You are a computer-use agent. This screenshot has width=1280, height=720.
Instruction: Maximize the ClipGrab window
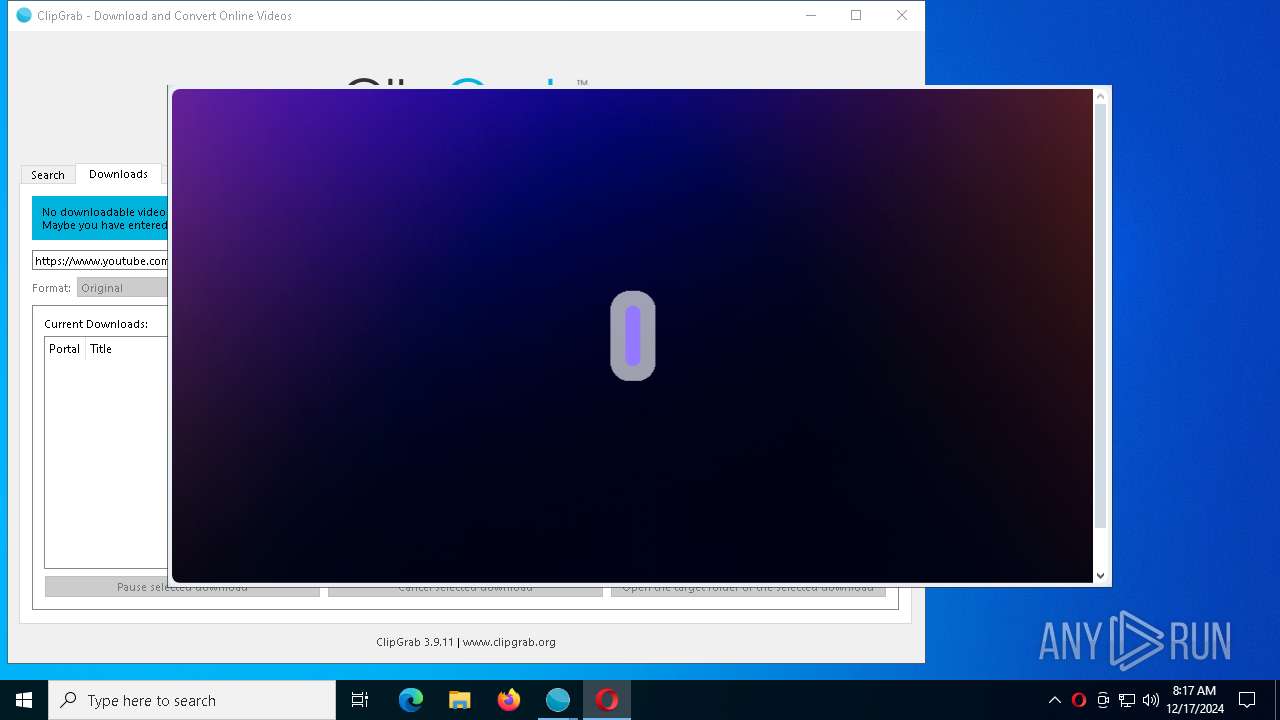click(856, 15)
